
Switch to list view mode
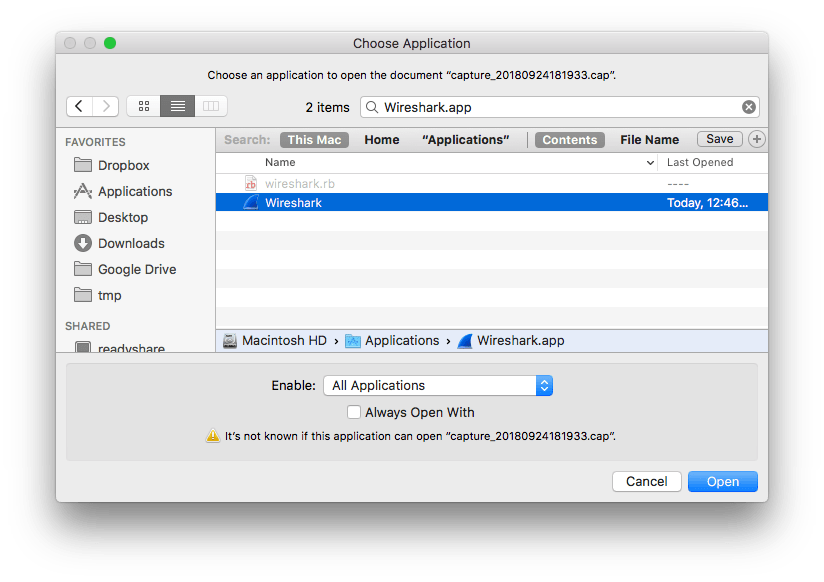pyautogui.click(x=177, y=106)
